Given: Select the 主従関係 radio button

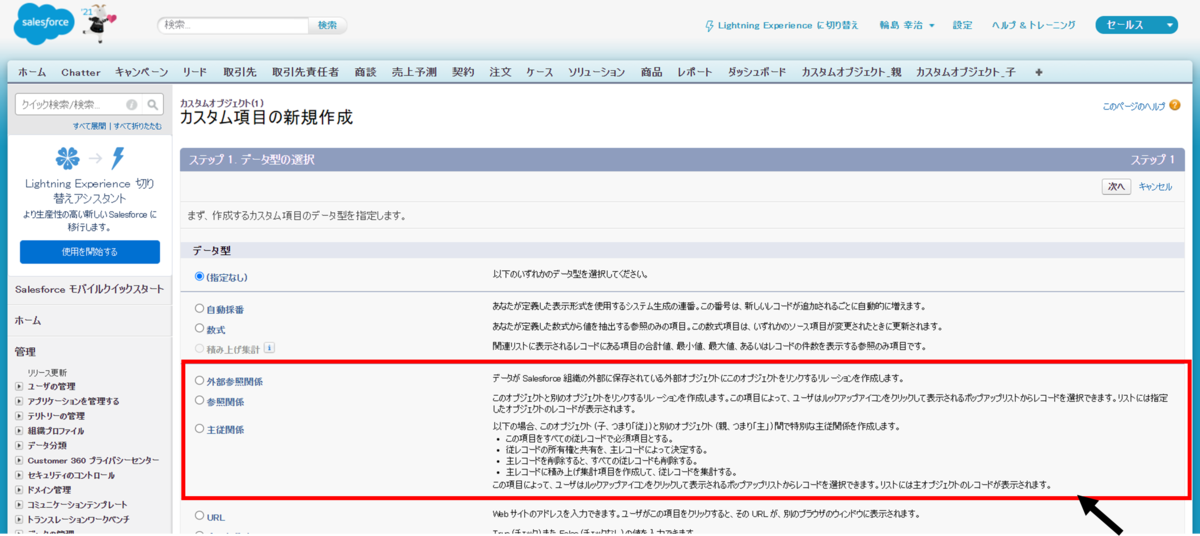Looking at the screenshot, I should click(x=199, y=429).
